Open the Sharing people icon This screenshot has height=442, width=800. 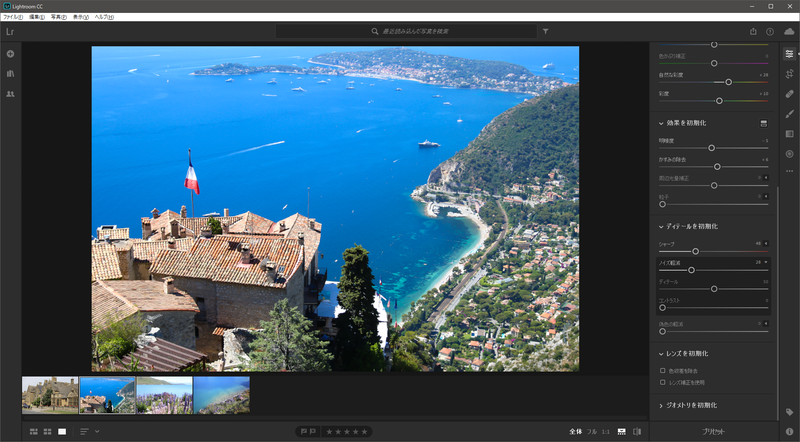[10, 94]
